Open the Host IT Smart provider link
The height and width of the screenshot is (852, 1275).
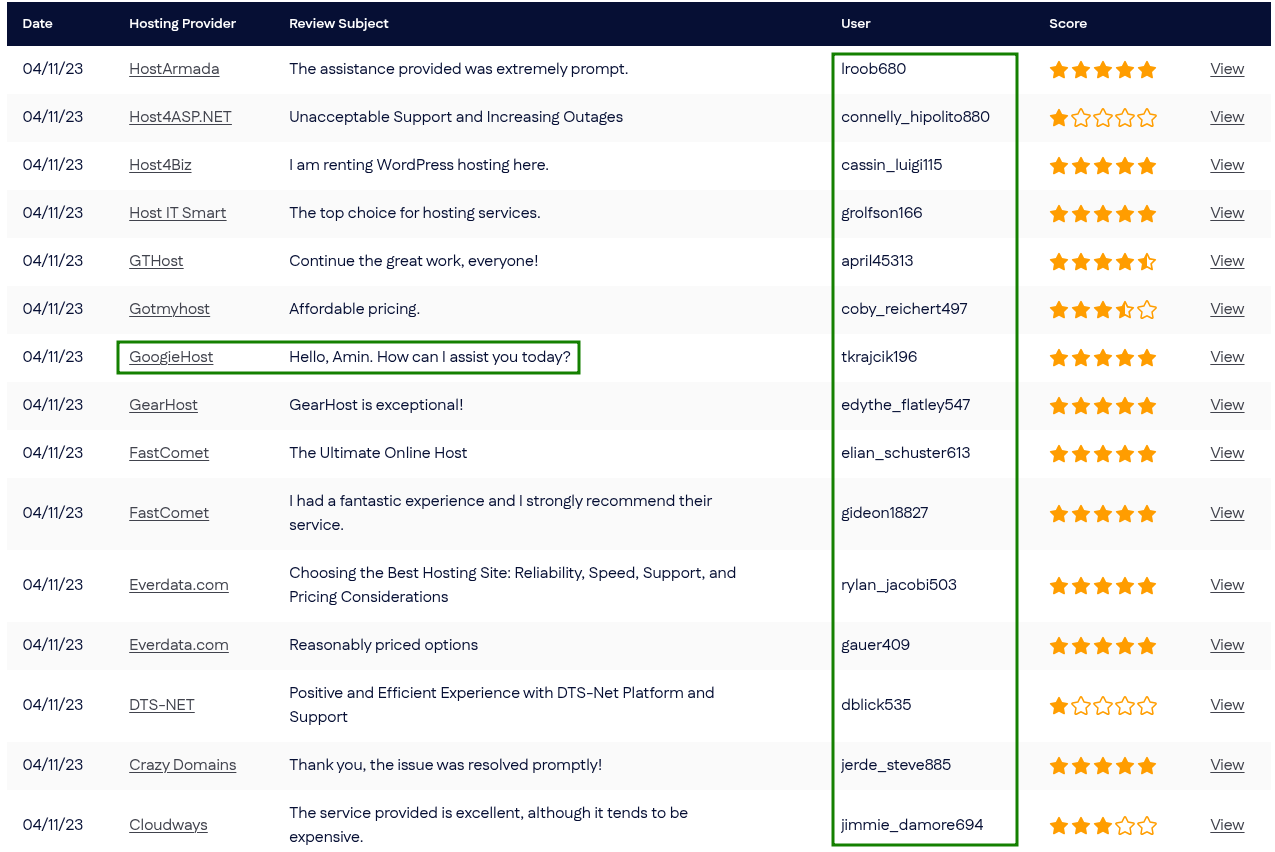[178, 213]
